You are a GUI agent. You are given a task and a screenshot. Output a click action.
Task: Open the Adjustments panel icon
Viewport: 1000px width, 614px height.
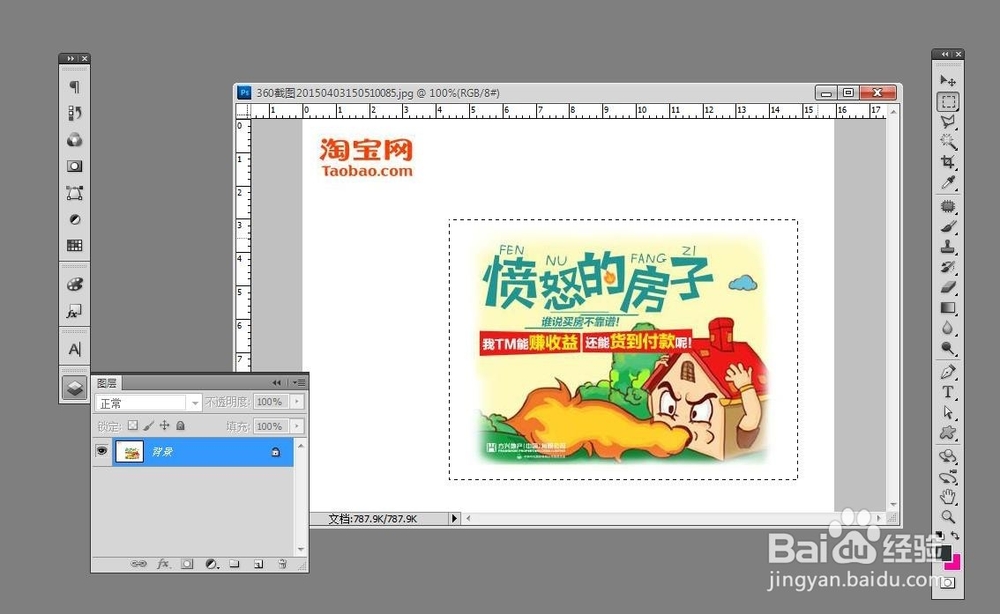(75, 219)
